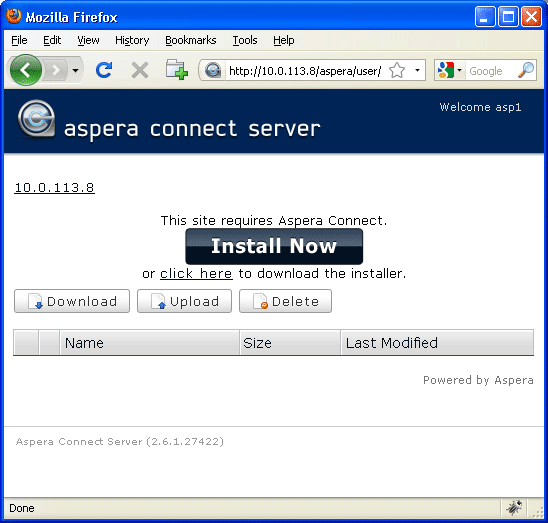
Task: Run the search with the magnifying glass icon
Action: point(526,70)
